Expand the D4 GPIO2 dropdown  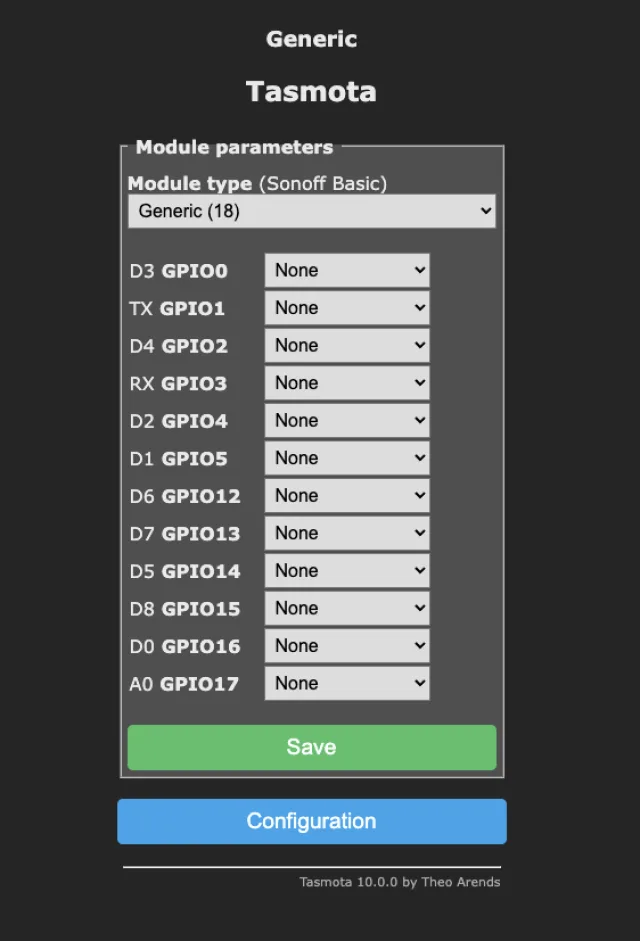point(347,346)
